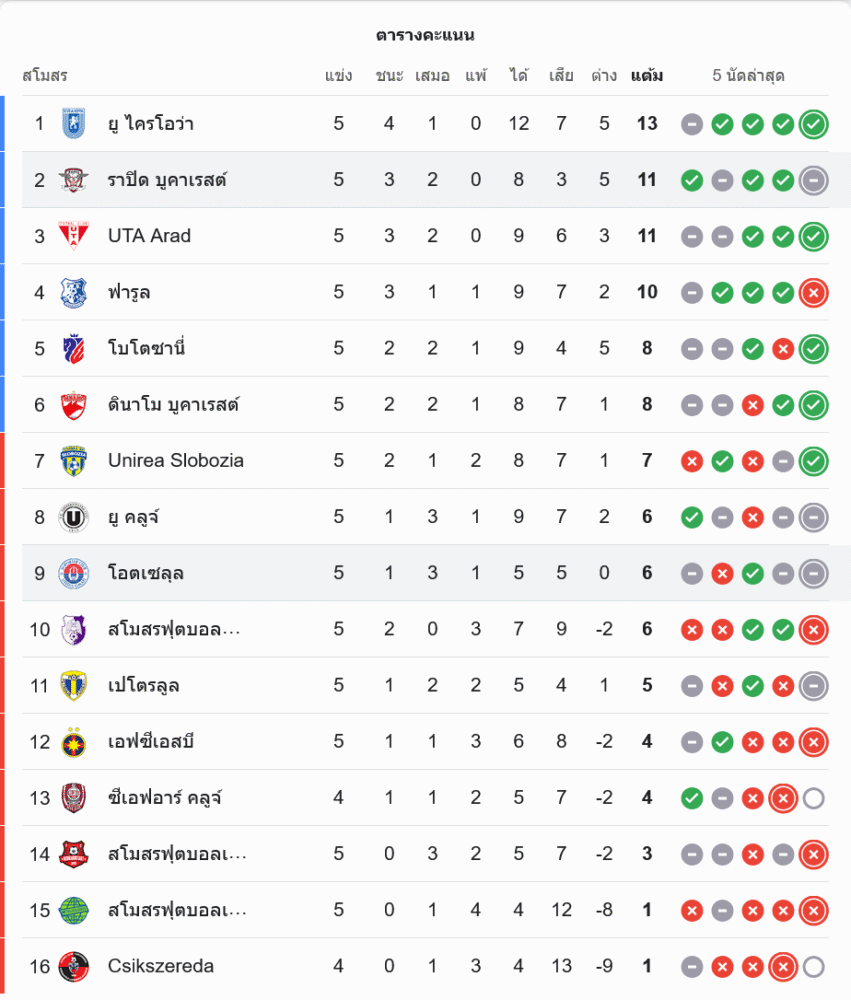Click Farul's latest red loss indicator
Screen dimensions: 851x1000
[814, 292]
